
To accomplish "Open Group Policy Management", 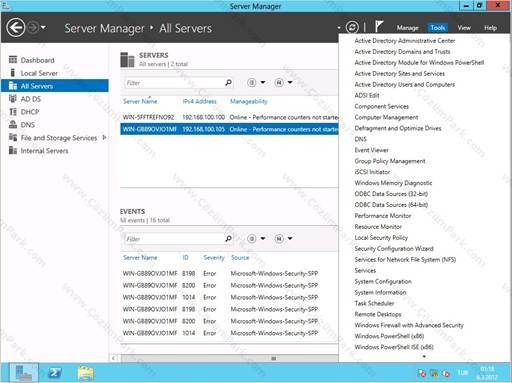I will [x=390, y=161].
